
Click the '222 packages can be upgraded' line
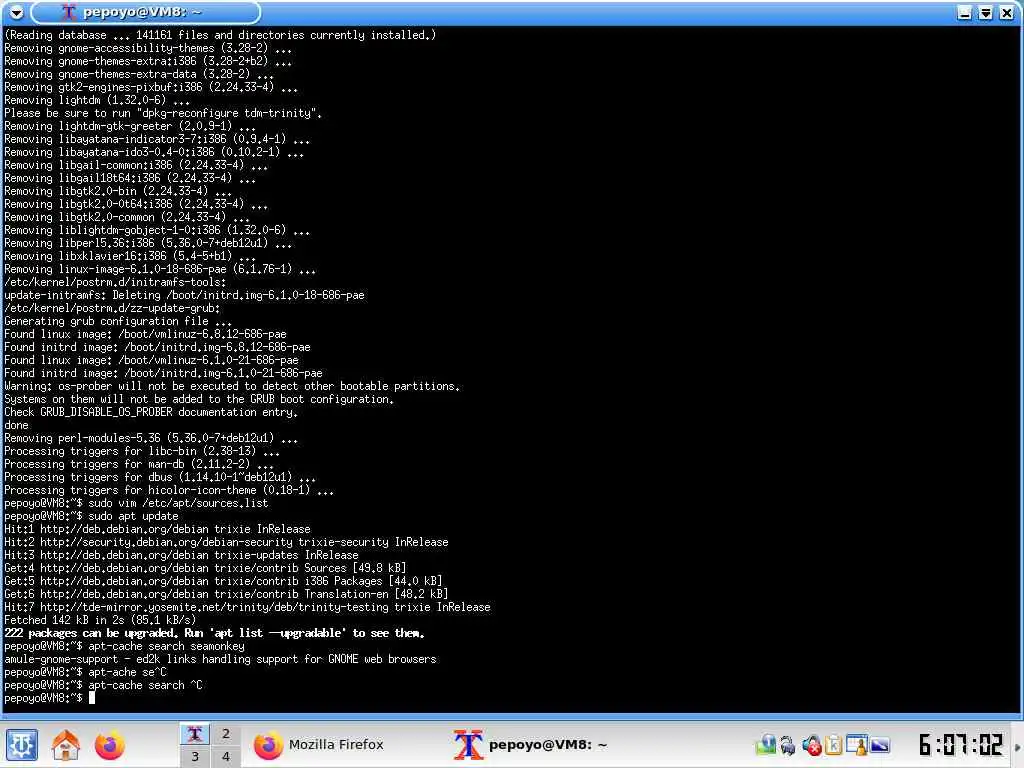click(214, 633)
